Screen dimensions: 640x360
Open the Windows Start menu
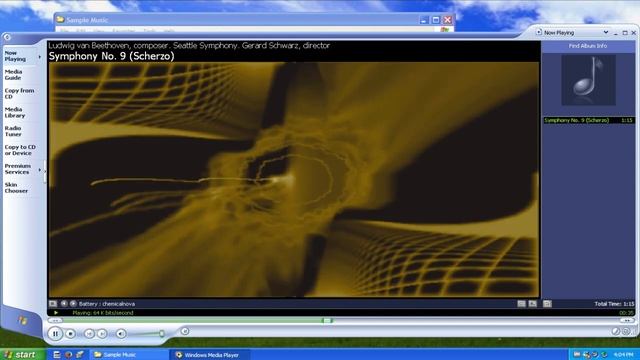(21, 354)
